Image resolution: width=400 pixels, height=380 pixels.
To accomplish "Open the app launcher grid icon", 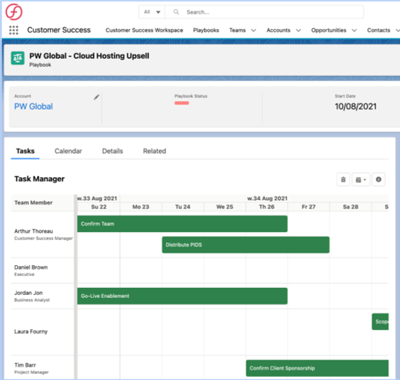I will click(x=14, y=30).
